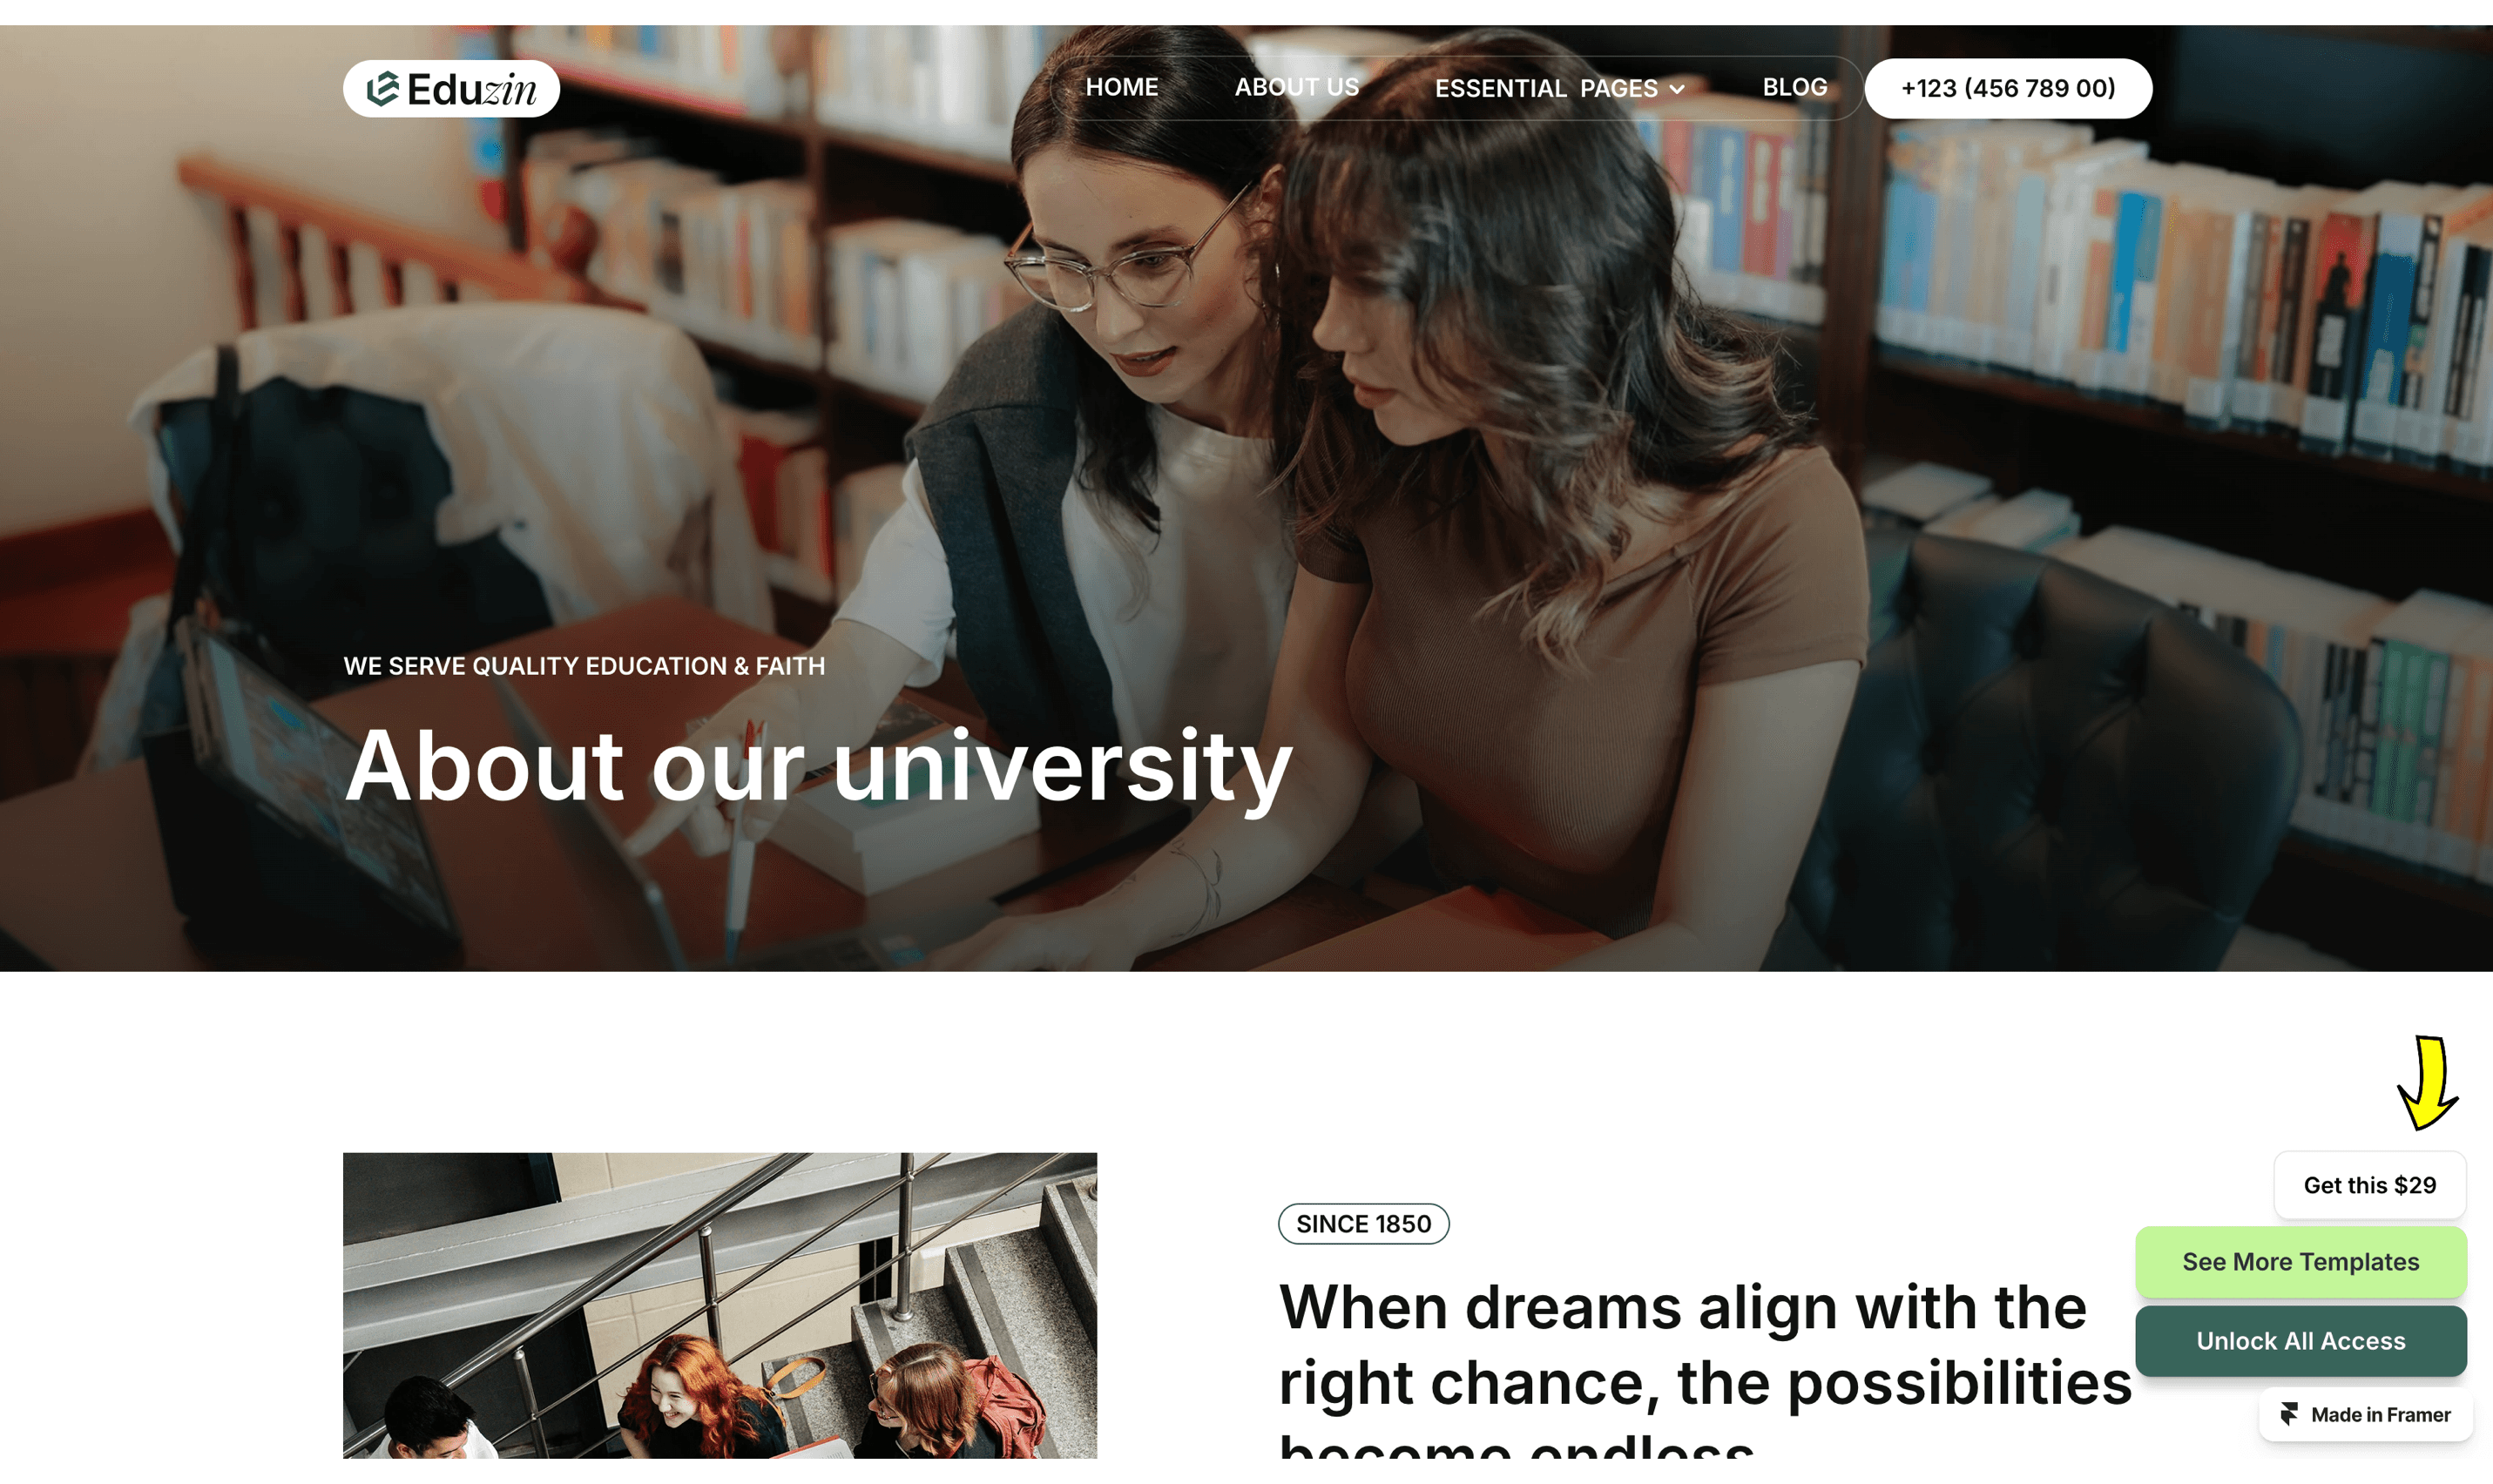Viewport: 2493px width, 1484px height.
Task: Open the students on stairs photo
Action: click(719, 1305)
